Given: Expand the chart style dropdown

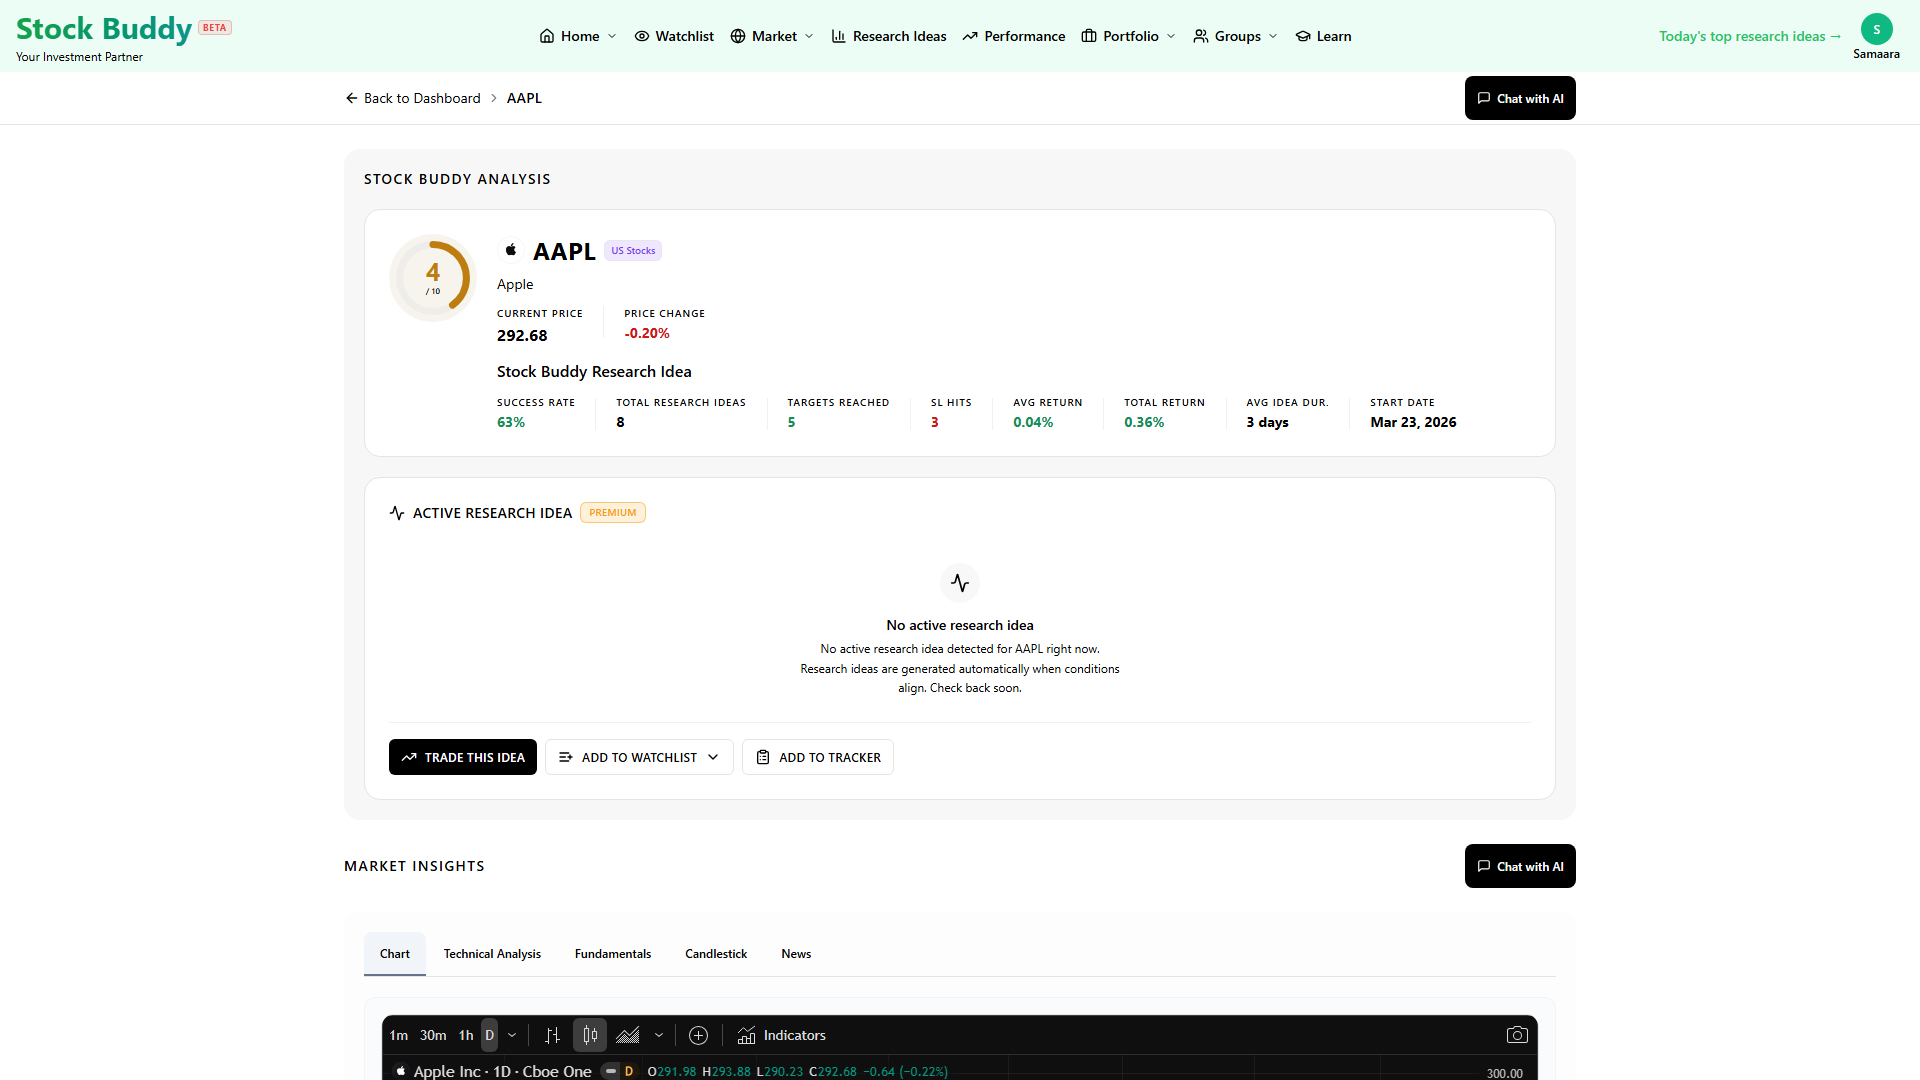Looking at the screenshot, I should pyautogui.click(x=659, y=1035).
